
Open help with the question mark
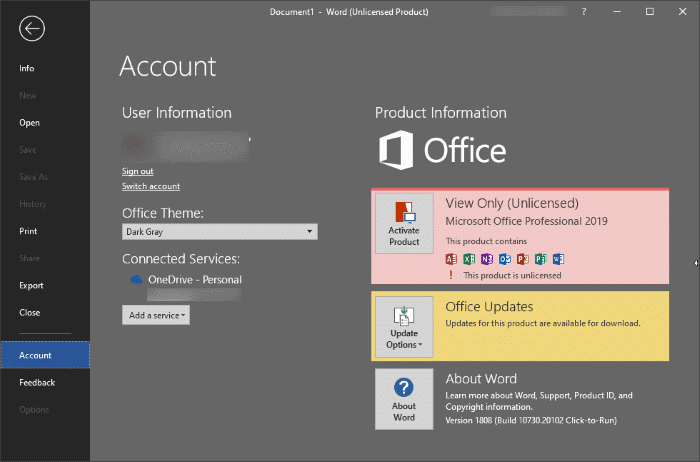[584, 12]
